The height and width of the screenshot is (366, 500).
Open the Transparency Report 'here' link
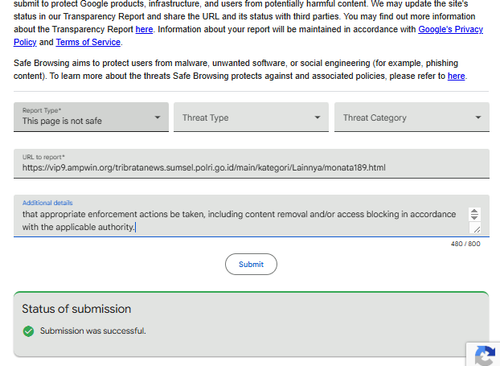pos(144,29)
